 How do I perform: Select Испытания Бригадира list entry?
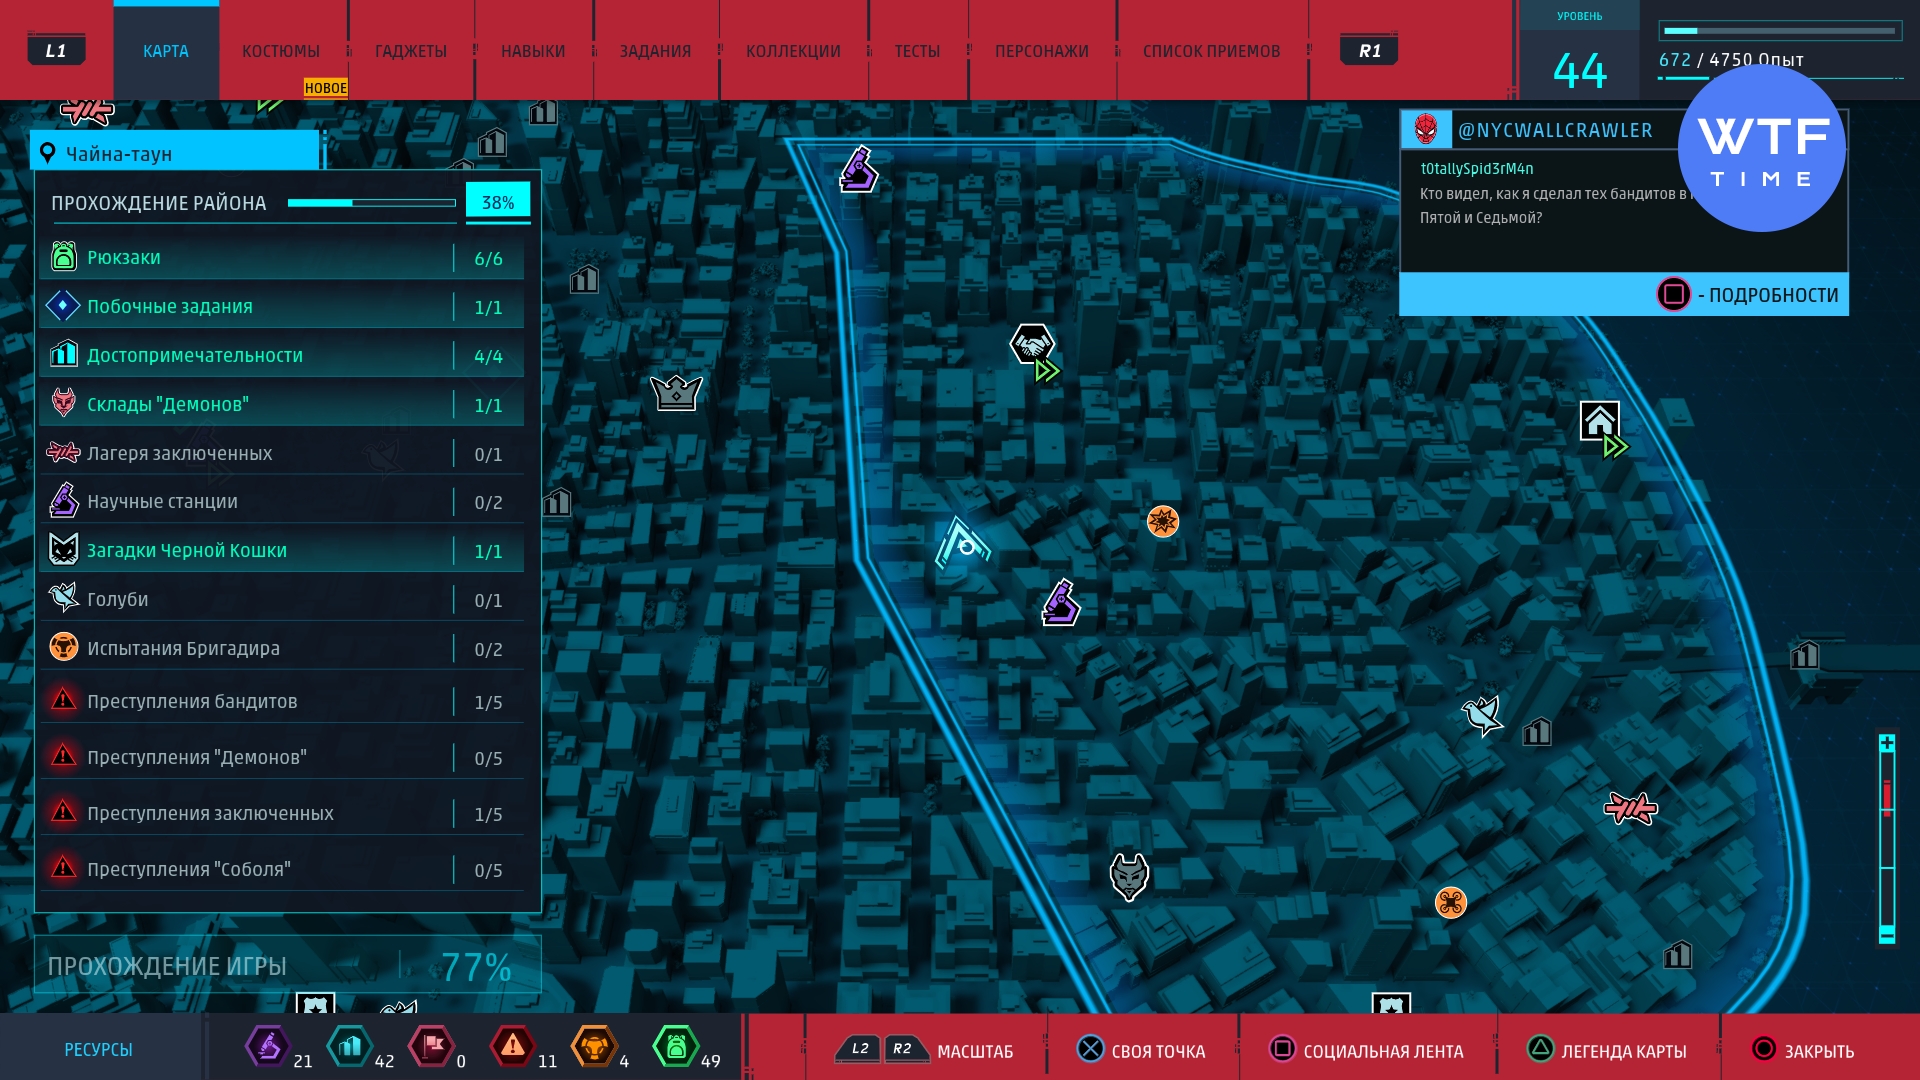pos(281,649)
